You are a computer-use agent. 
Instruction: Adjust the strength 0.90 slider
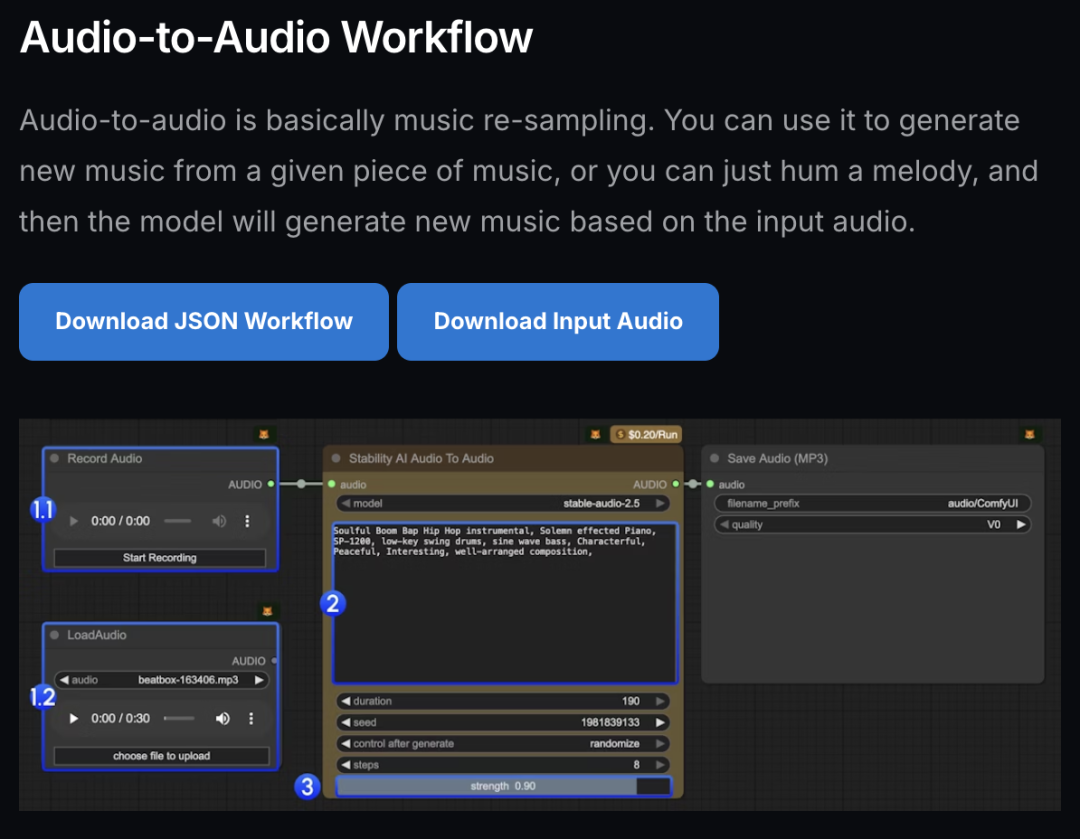pos(503,786)
